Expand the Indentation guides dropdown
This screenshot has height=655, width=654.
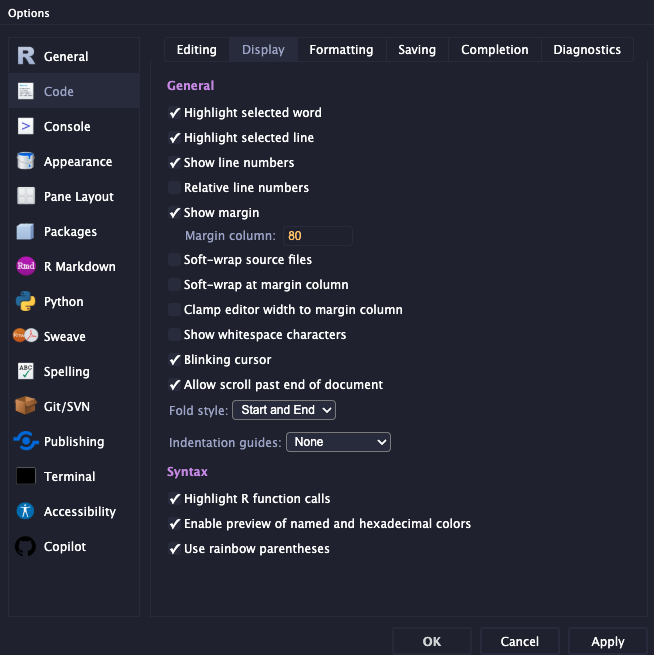click(338, 442)
